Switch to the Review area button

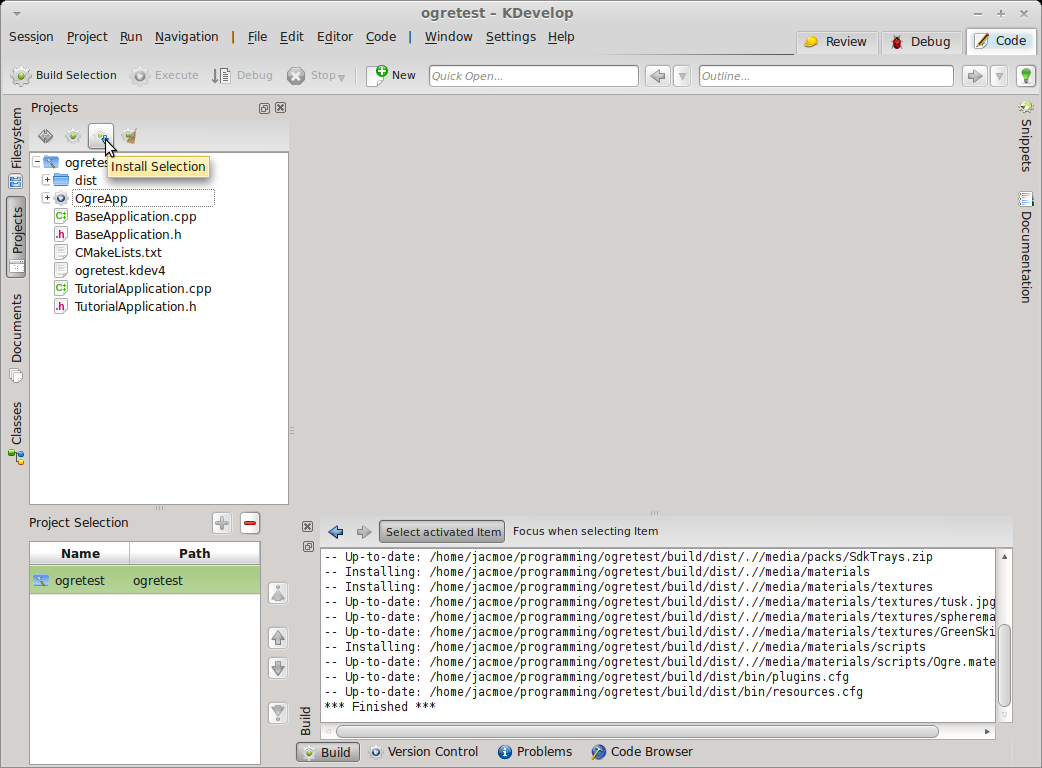pyautogui.click(x=837, y=42)
